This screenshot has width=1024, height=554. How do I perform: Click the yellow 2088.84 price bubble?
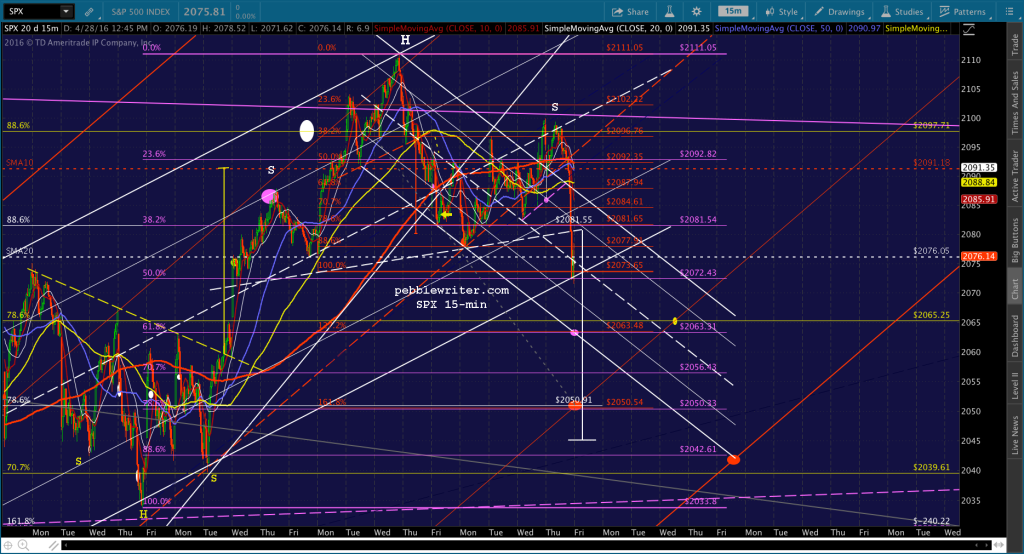pyautogui.click(x=979, y=182)
